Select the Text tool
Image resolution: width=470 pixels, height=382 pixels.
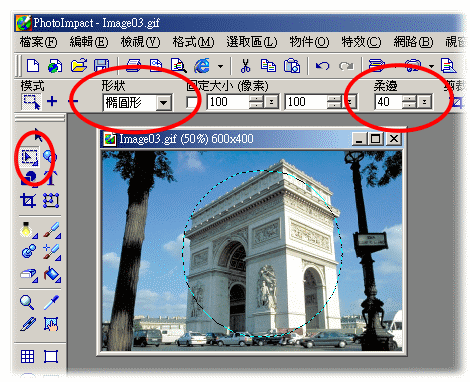[51, 177]
